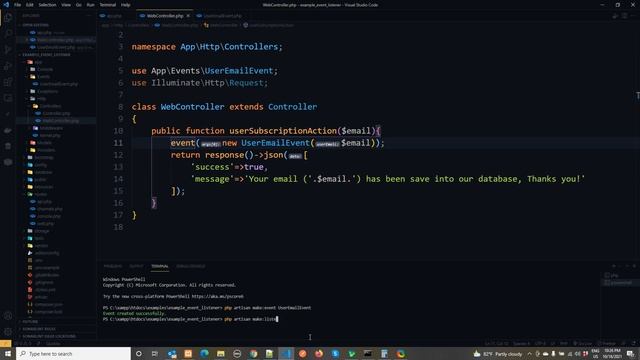Open Task View from the taskbar

tap(155, 353)
